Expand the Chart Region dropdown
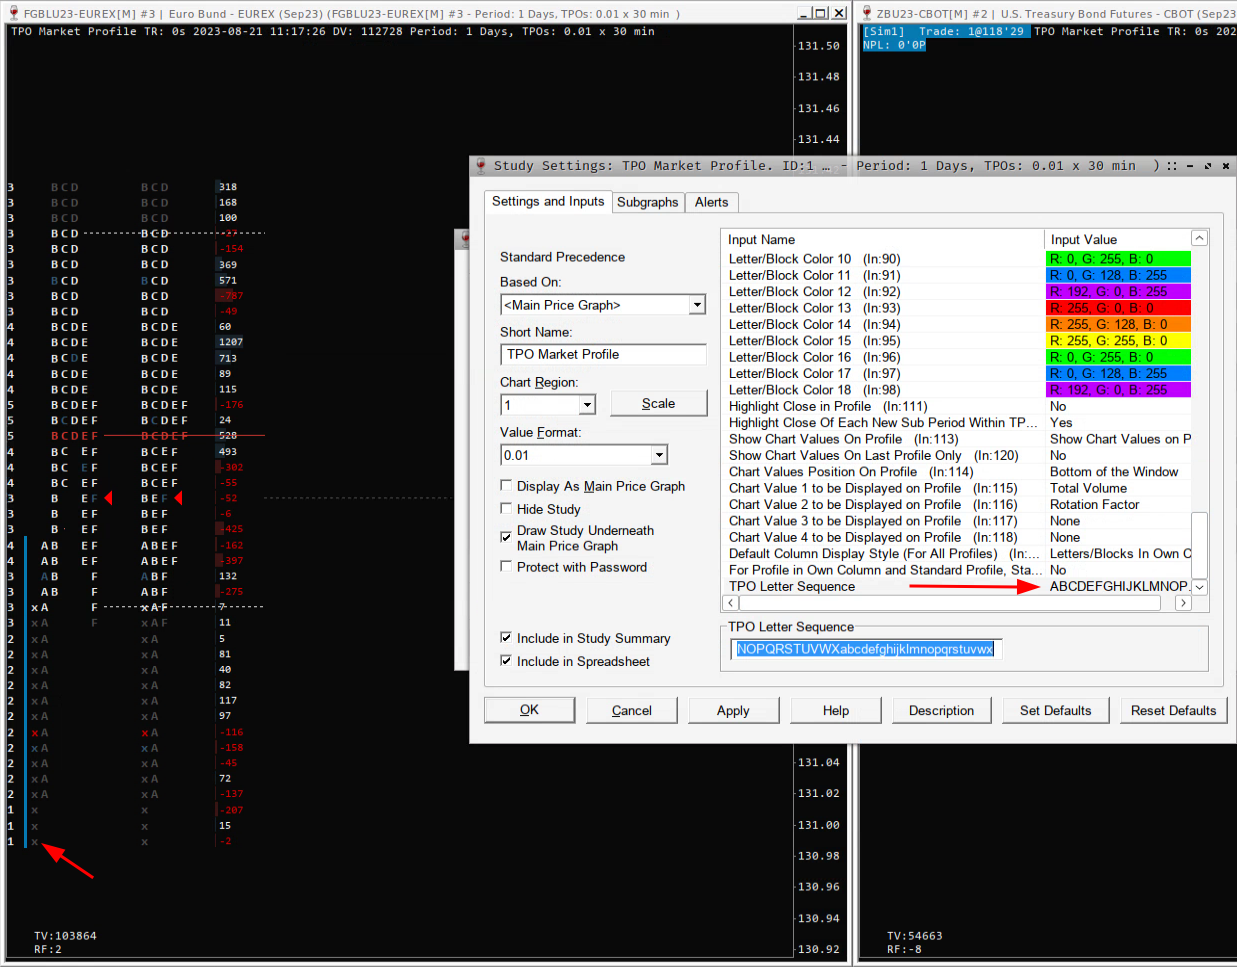Screen dimensions: 1237x967 pyautogui.click(x=587, y=405)
